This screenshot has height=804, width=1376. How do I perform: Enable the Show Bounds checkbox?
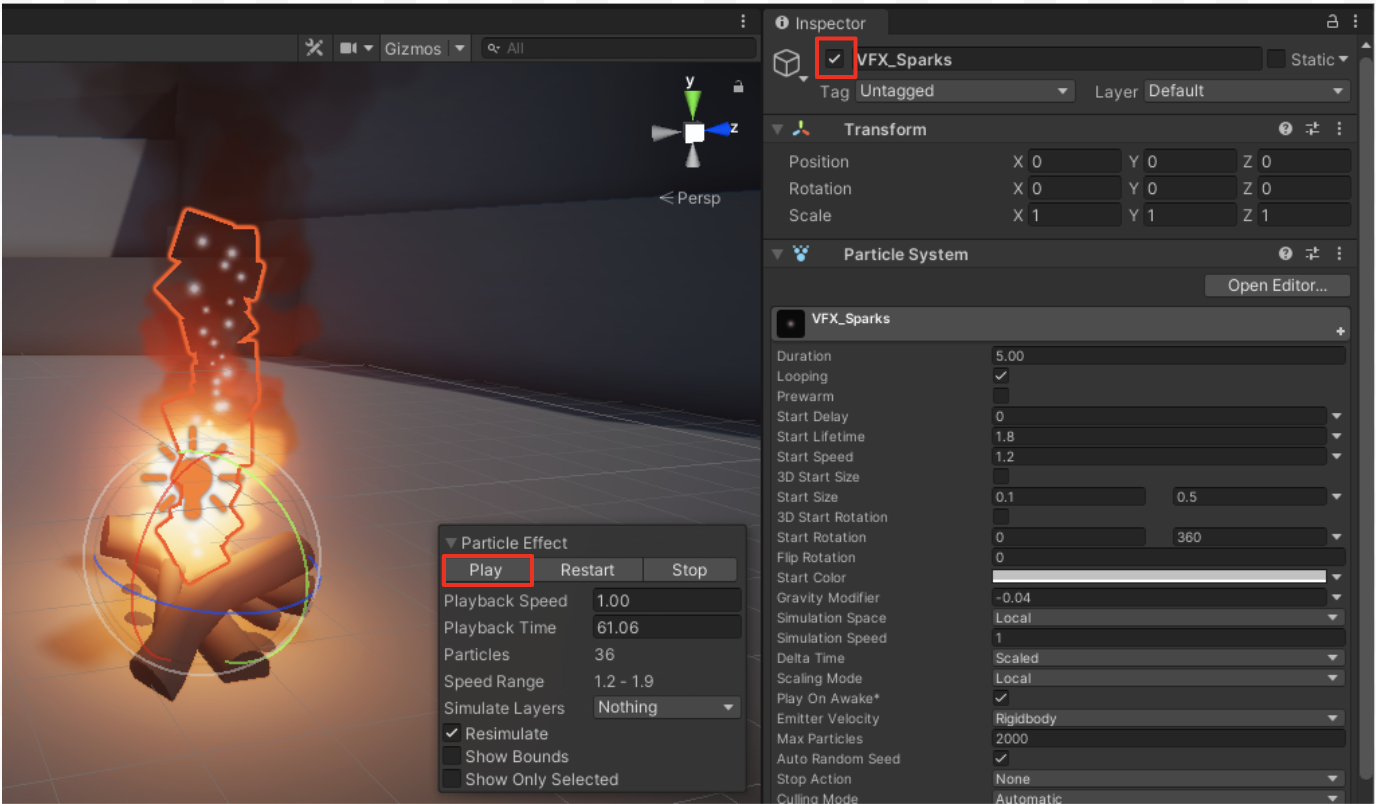(x=452, y=757)
